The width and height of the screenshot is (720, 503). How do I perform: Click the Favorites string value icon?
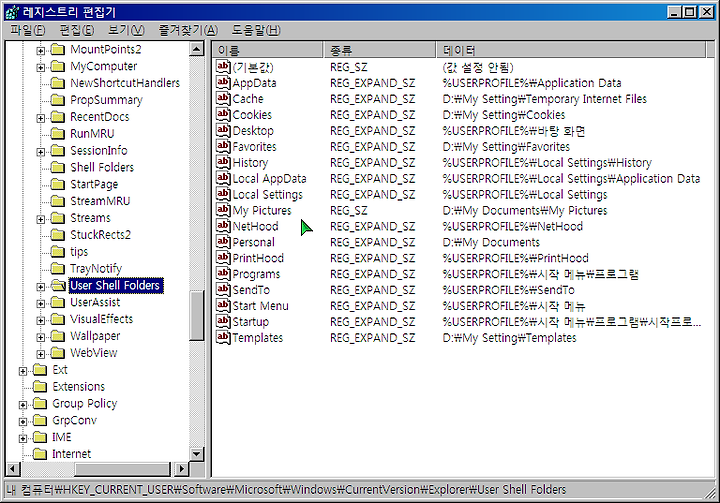[x=223, y=147]
